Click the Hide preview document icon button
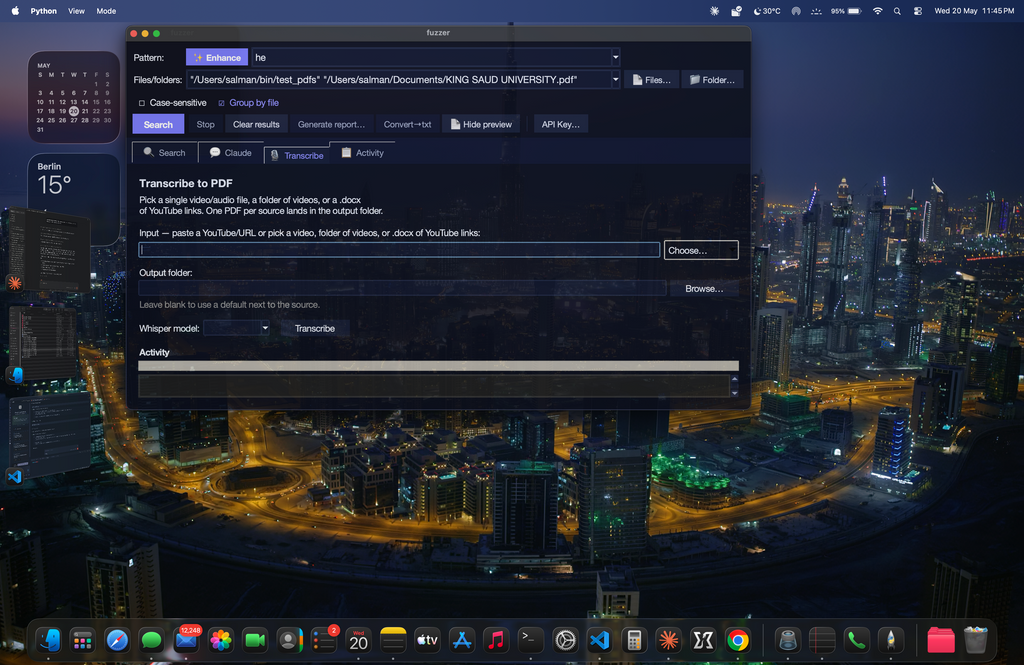 481,124
